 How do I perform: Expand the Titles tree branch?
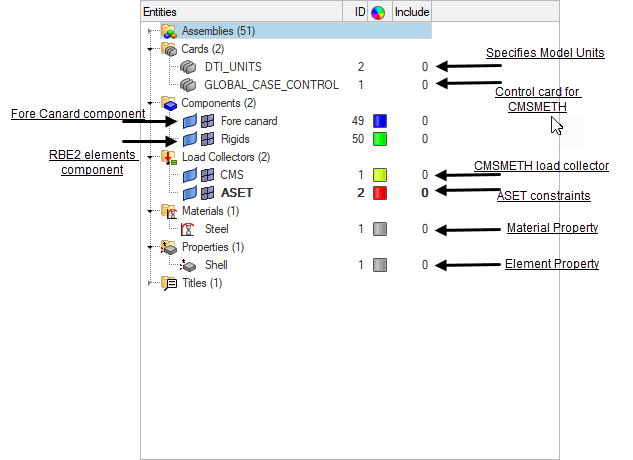point(150,283)
